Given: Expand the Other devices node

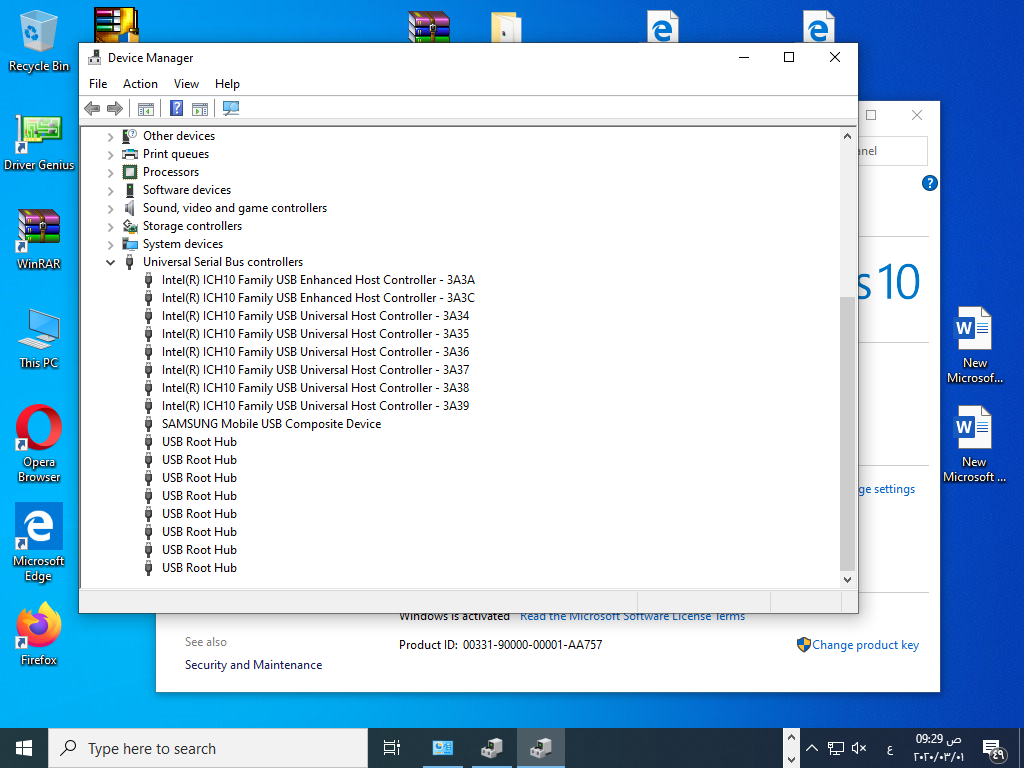Looking at the screenshot, I should (110, 136).
